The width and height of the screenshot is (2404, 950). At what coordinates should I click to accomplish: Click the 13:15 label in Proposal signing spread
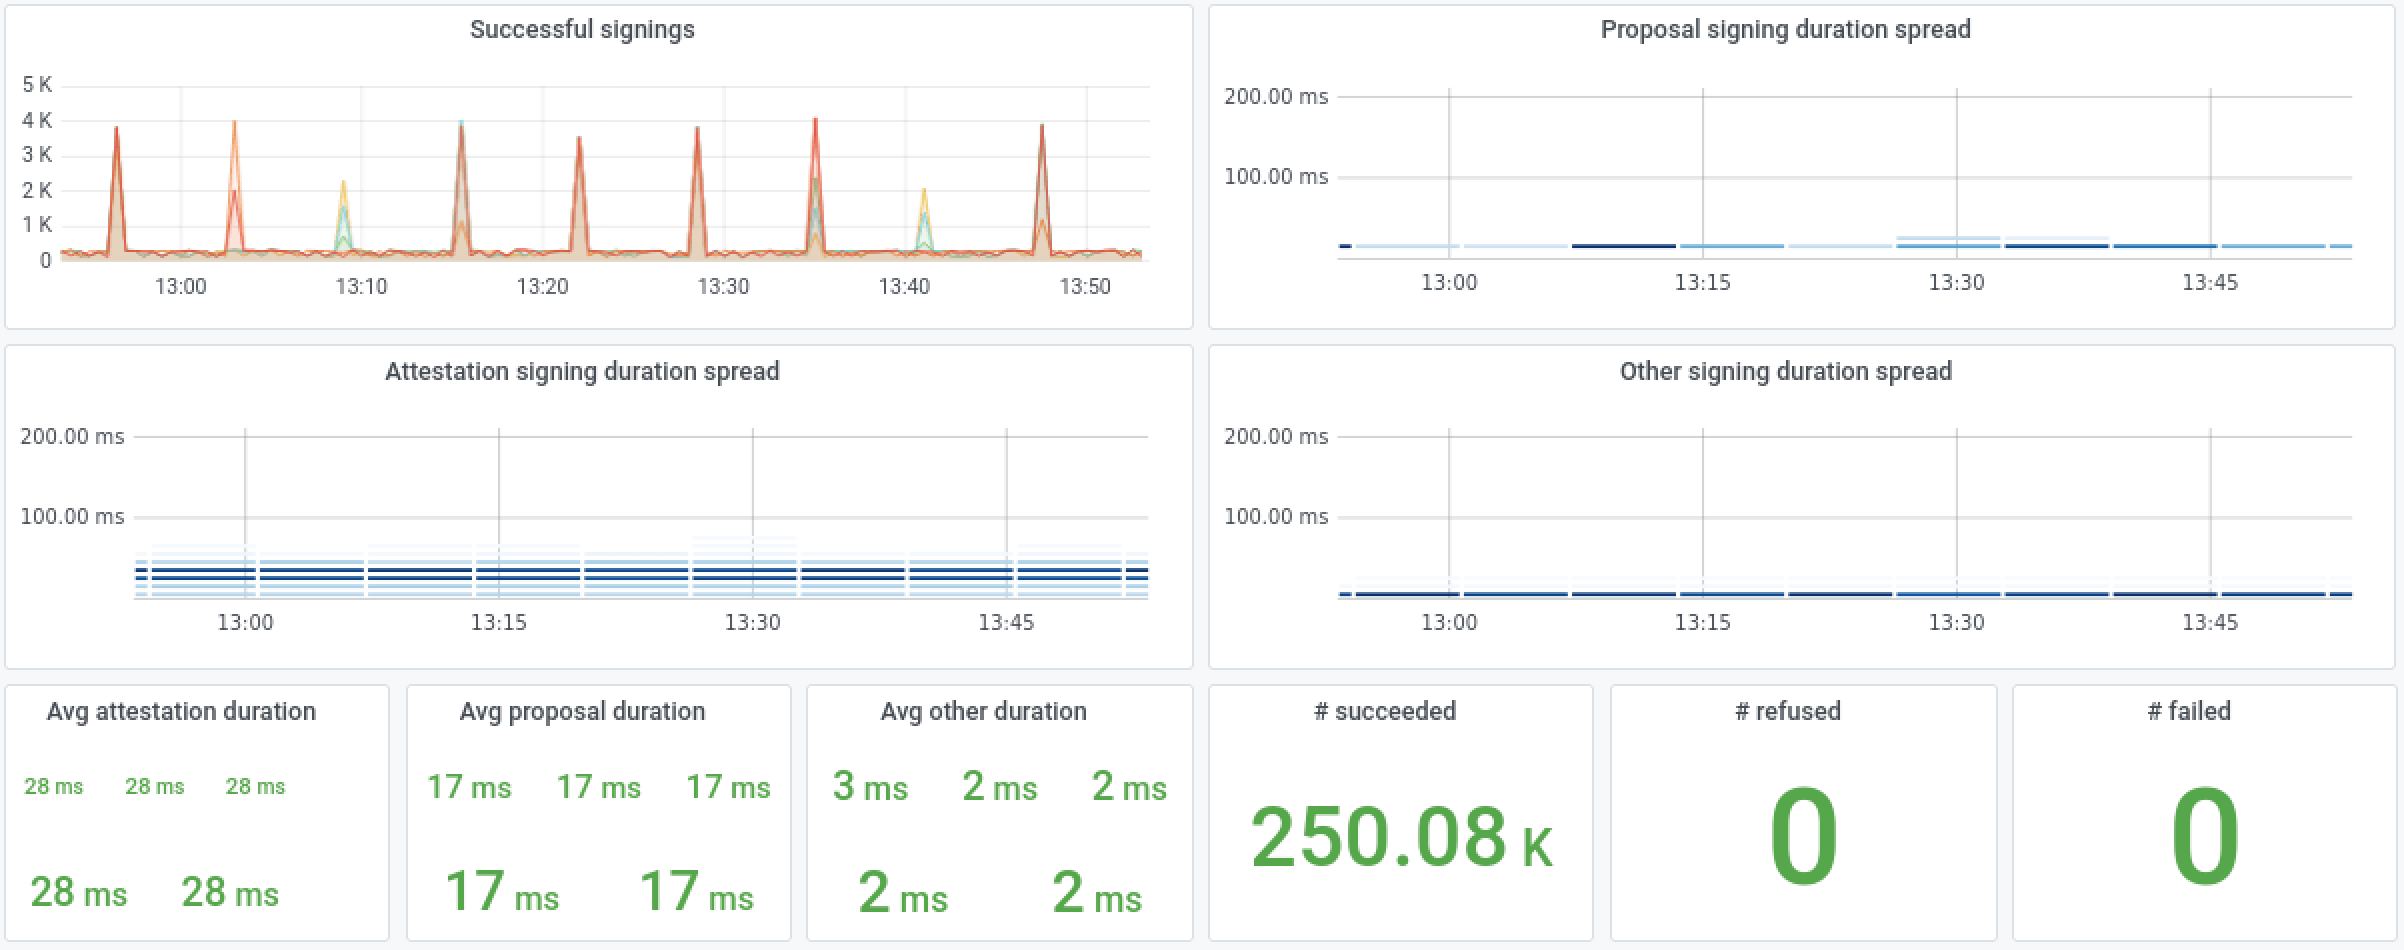point(1702,283)
